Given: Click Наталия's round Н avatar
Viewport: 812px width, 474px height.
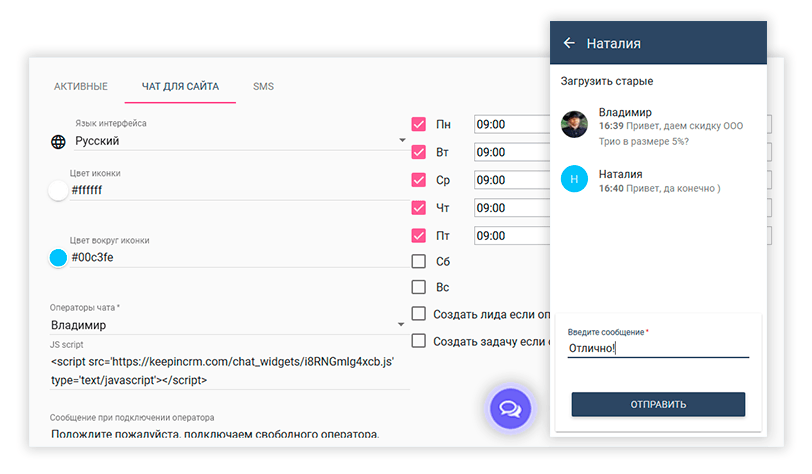Looking at the screenshot, I should (574, 179).
